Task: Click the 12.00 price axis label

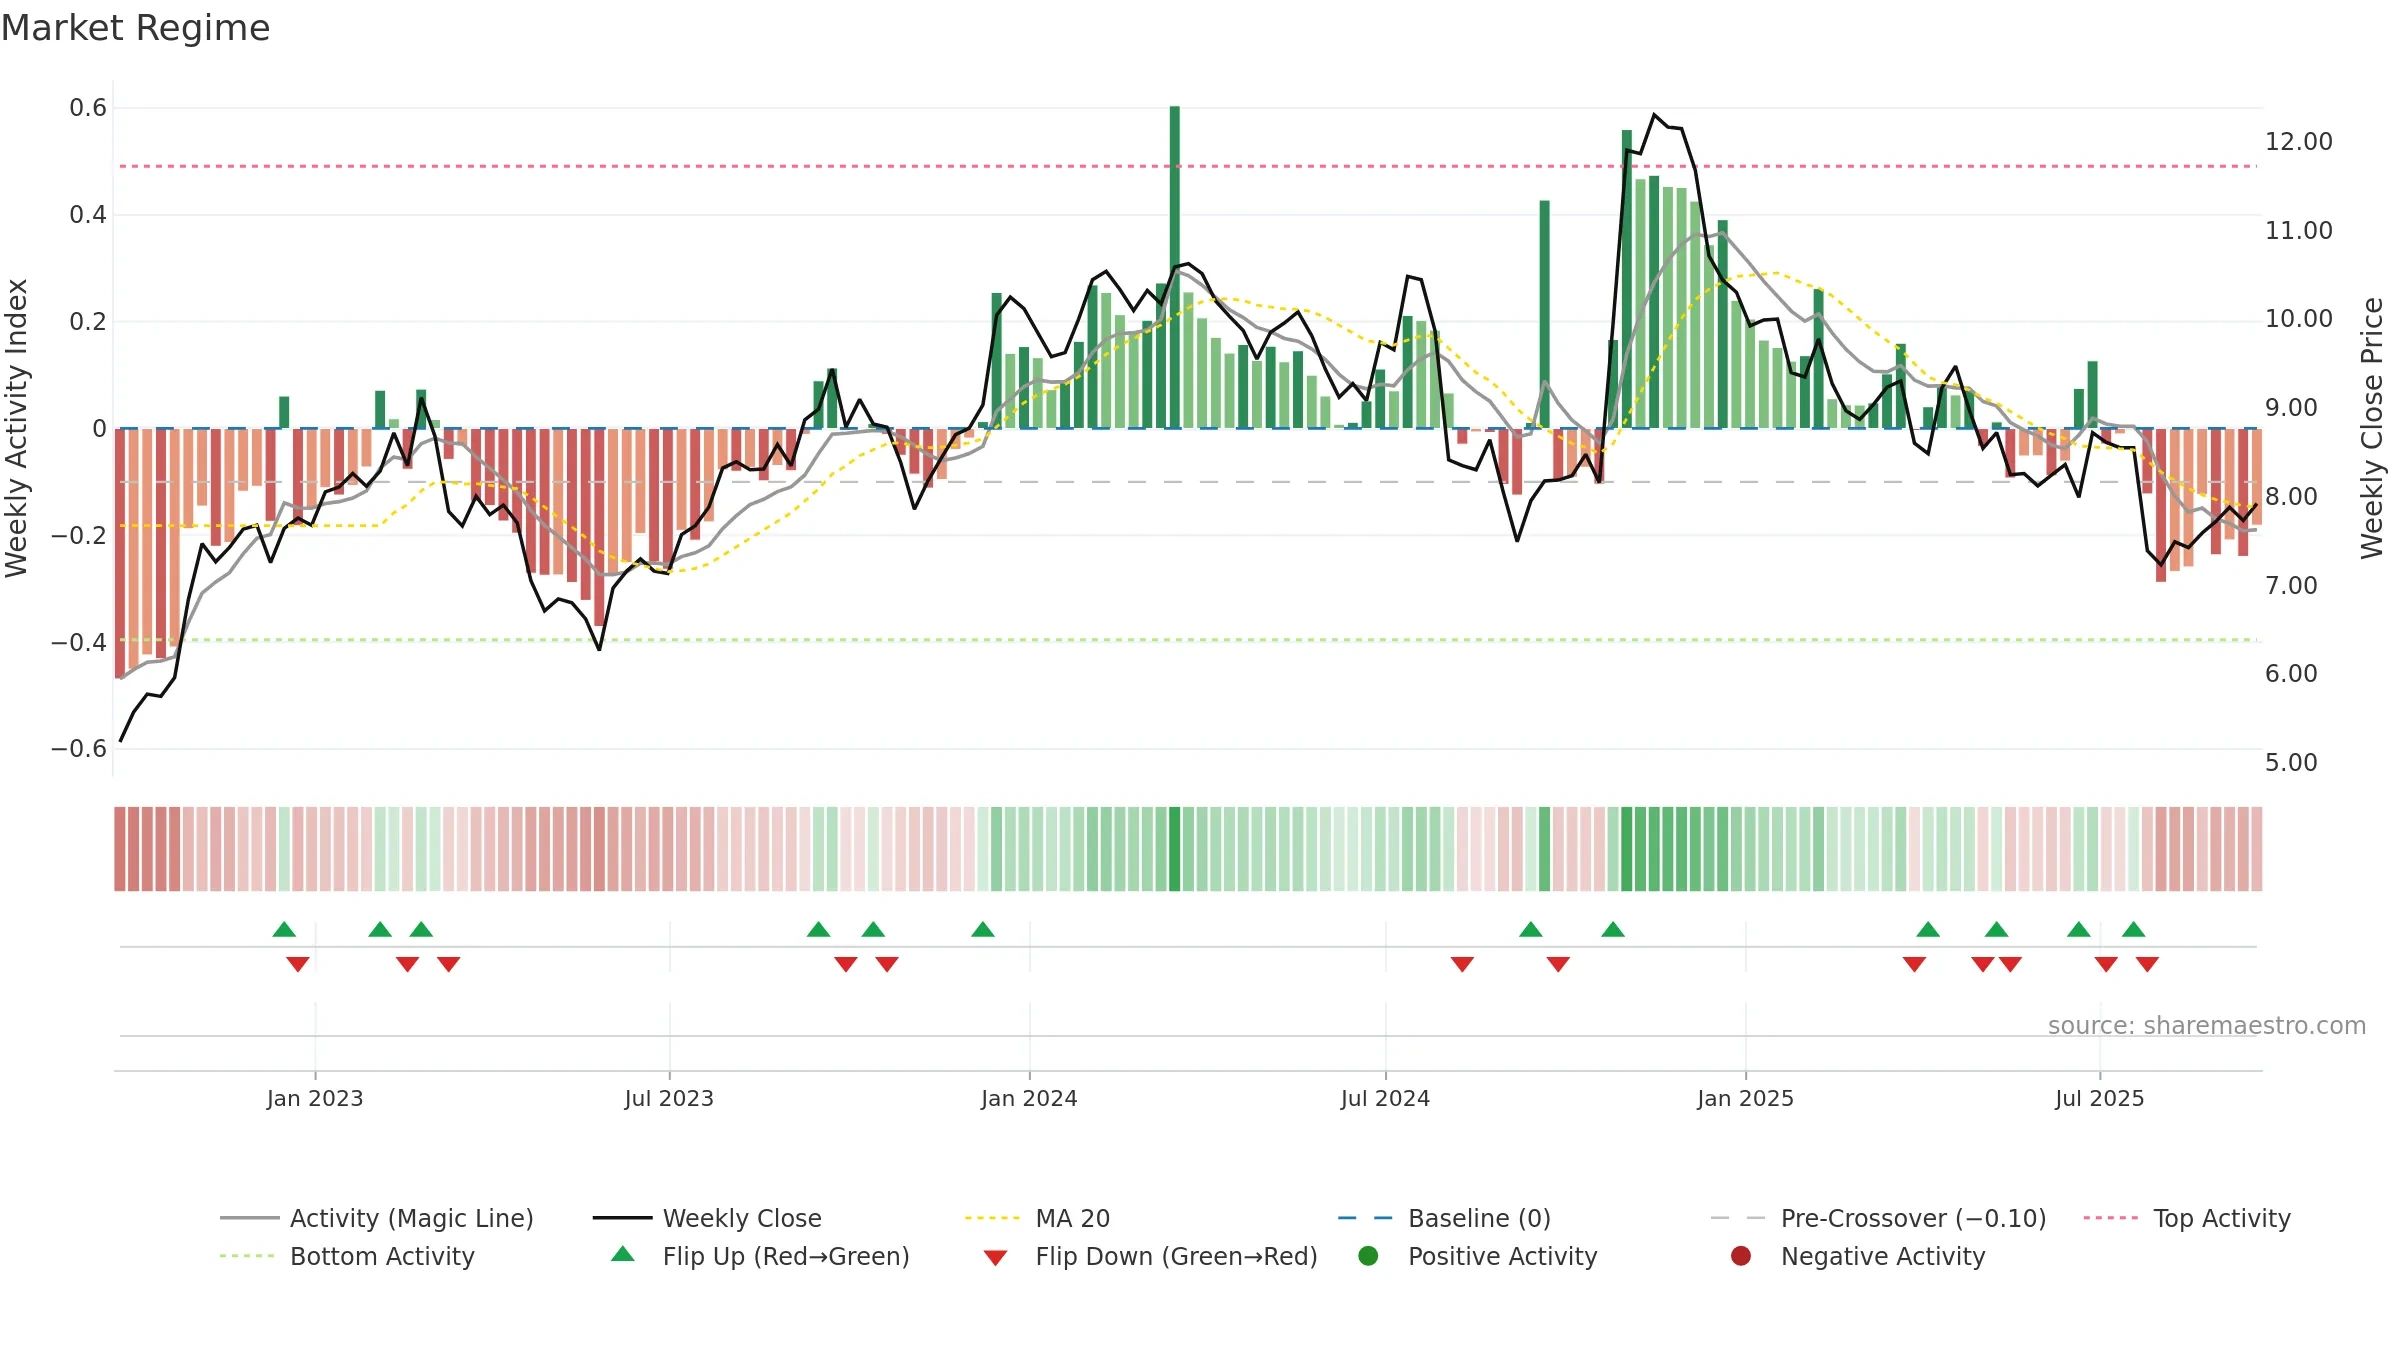Action: point(2298,142)
